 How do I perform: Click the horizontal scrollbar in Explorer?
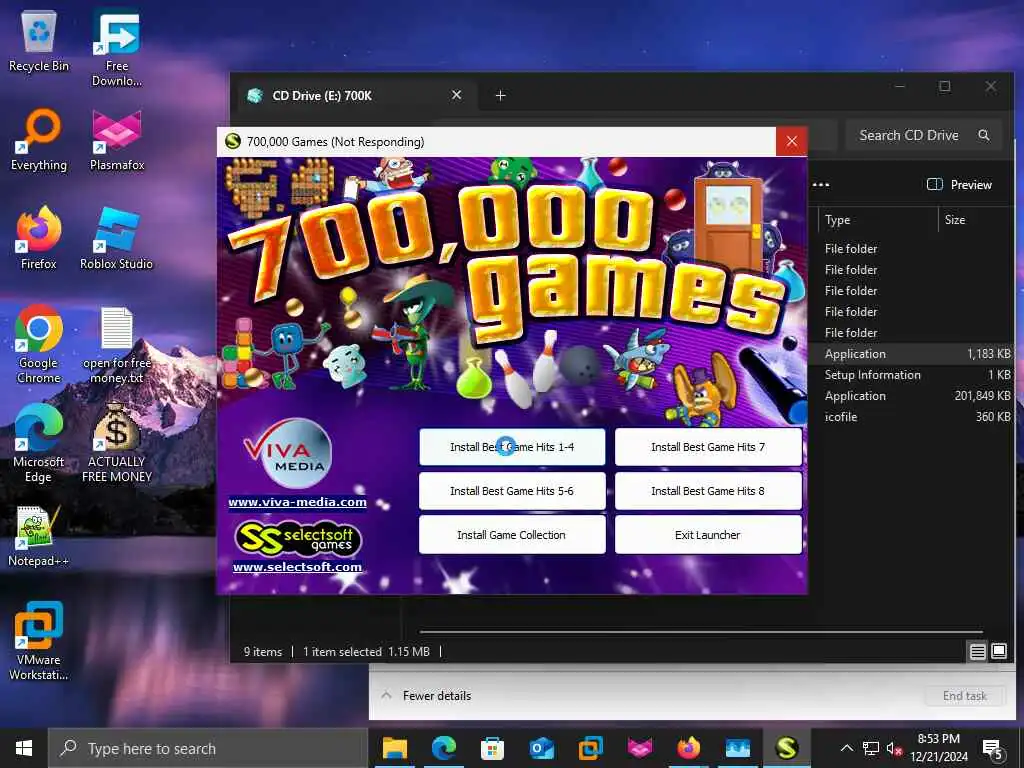700,632
